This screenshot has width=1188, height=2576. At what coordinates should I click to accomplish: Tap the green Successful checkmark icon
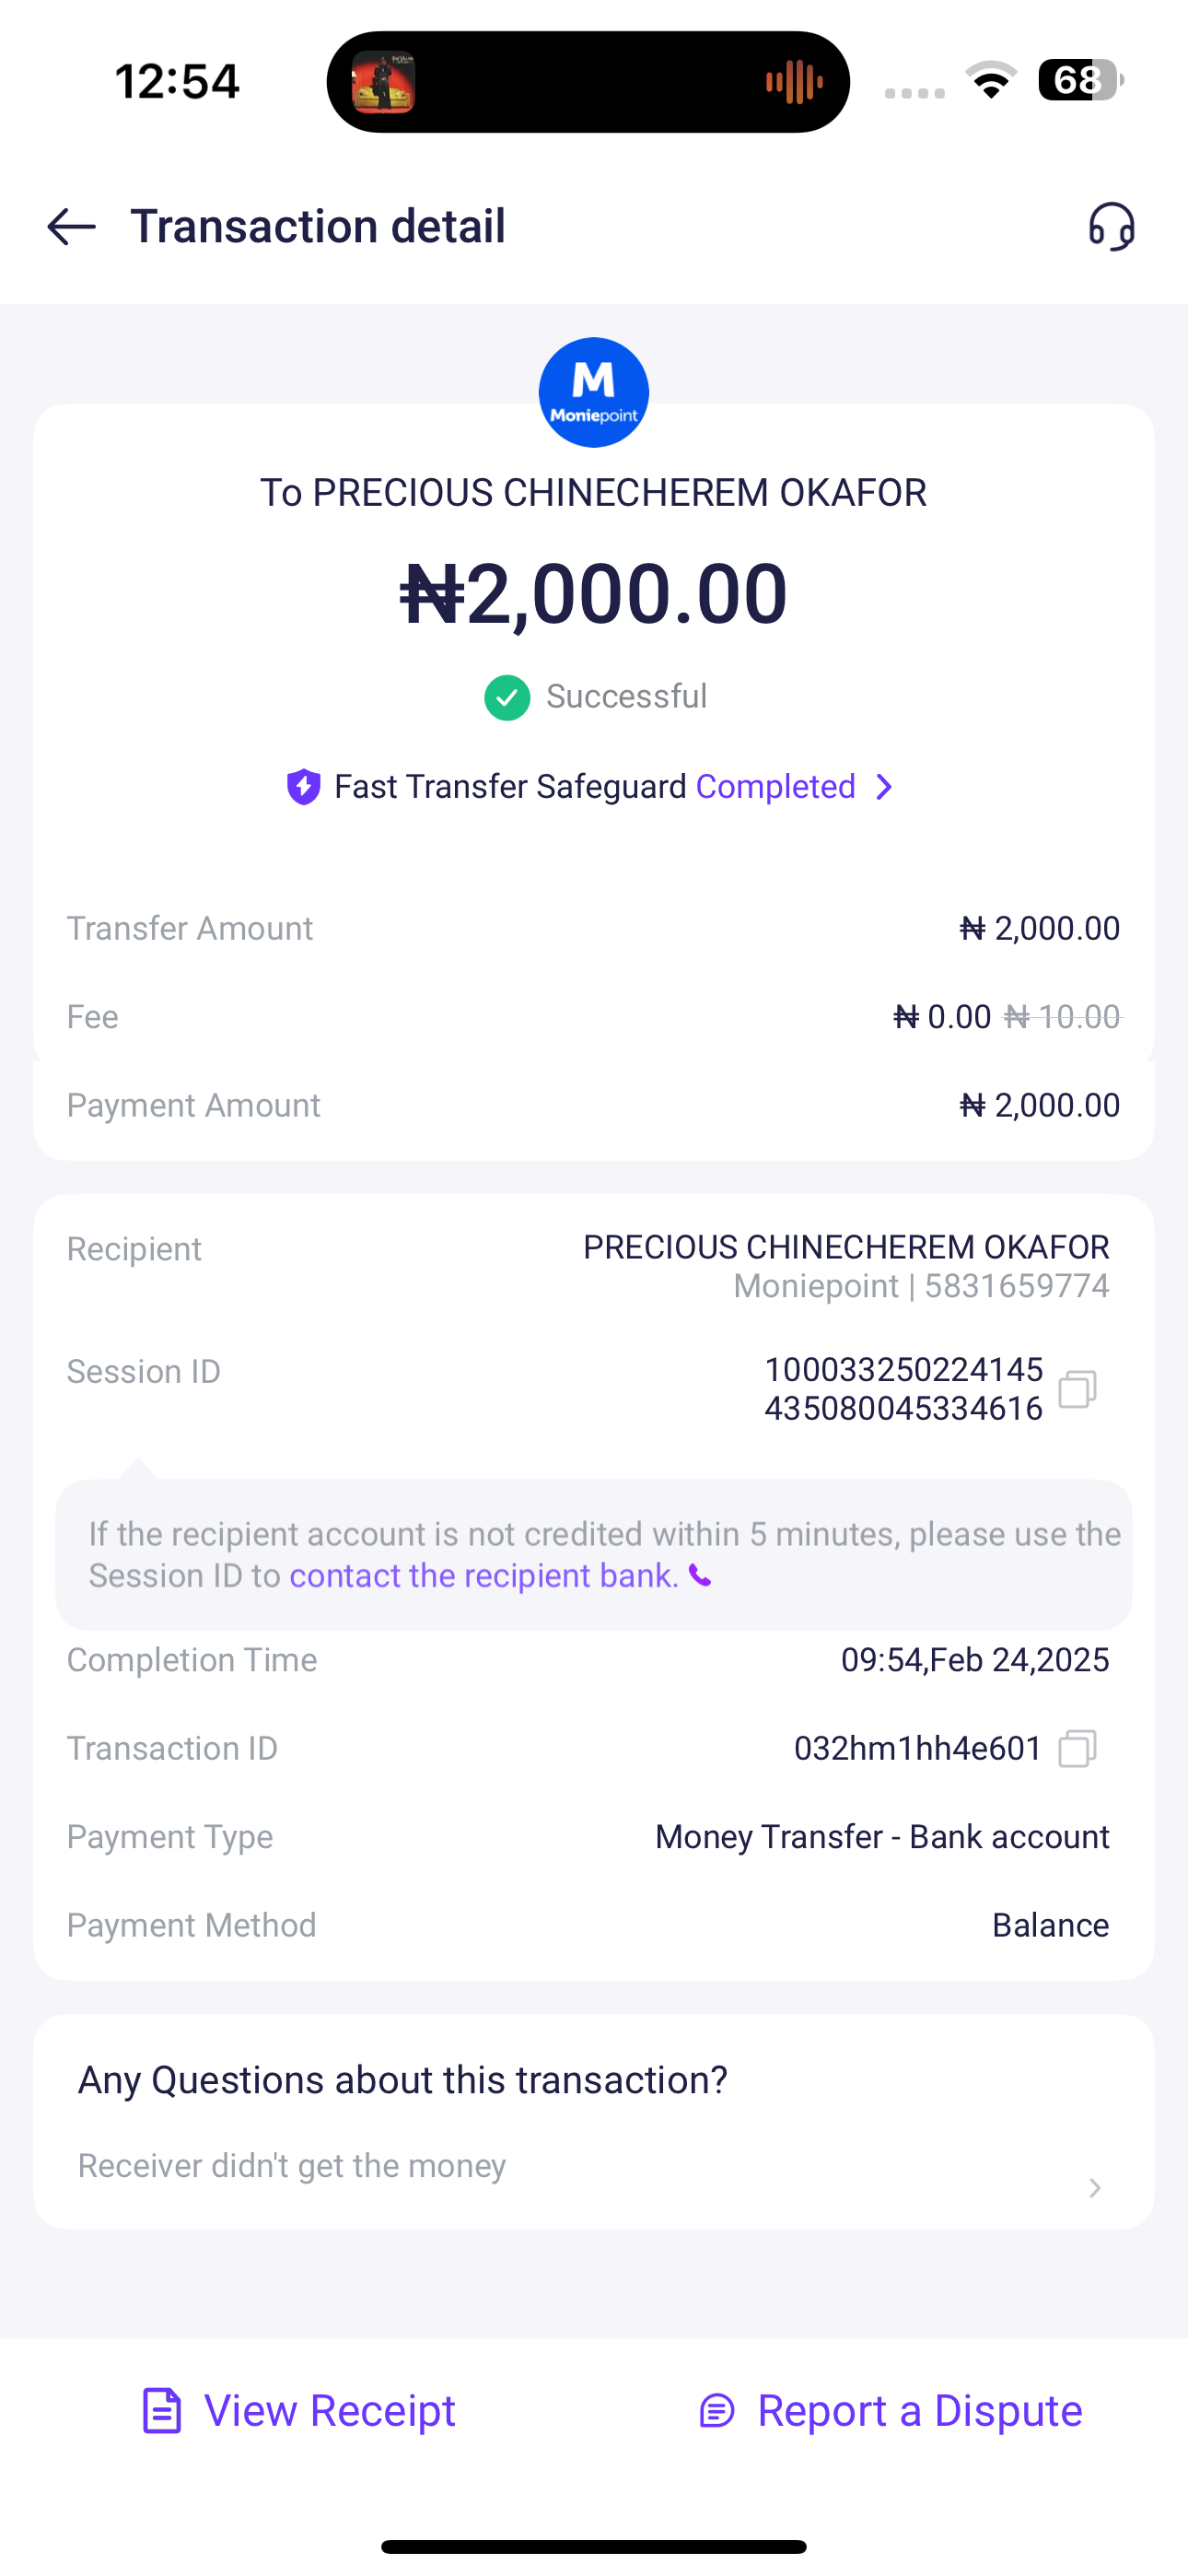[507, 697]
